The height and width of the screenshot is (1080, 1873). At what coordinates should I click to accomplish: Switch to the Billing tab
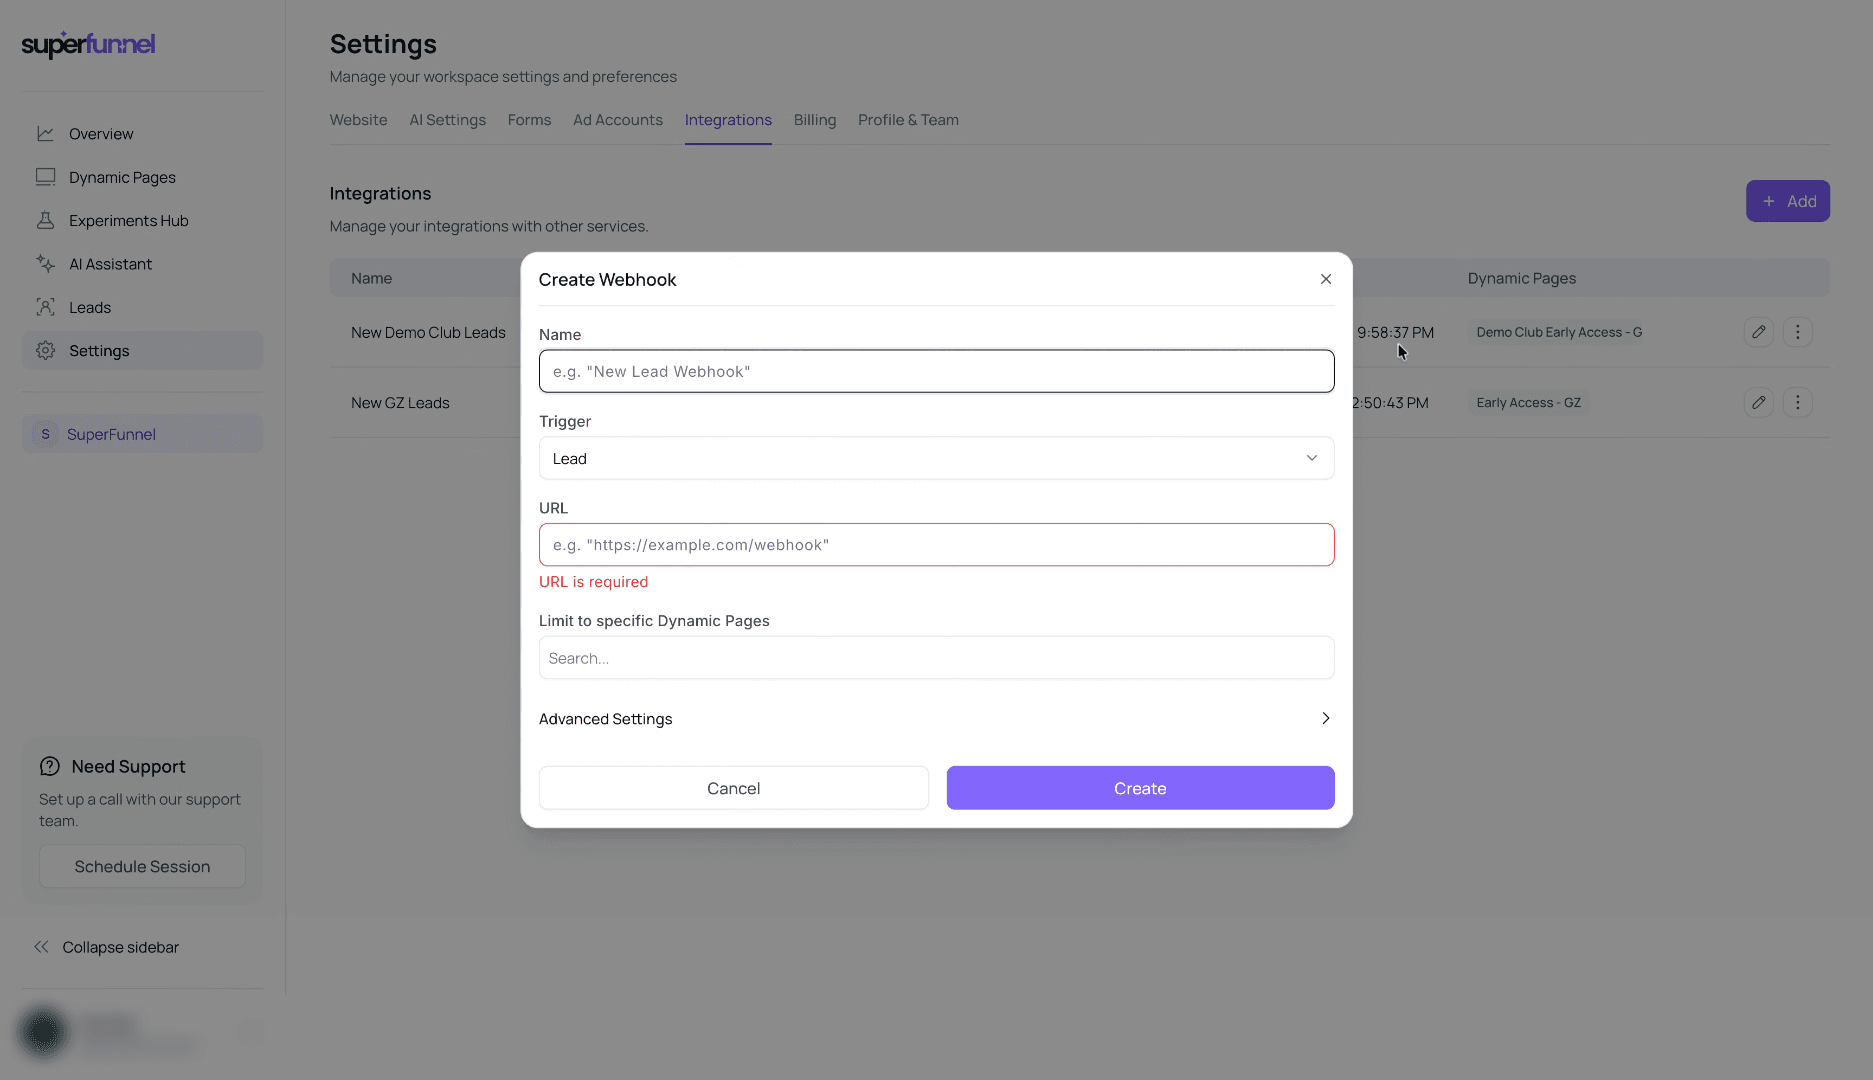(814, 120)
